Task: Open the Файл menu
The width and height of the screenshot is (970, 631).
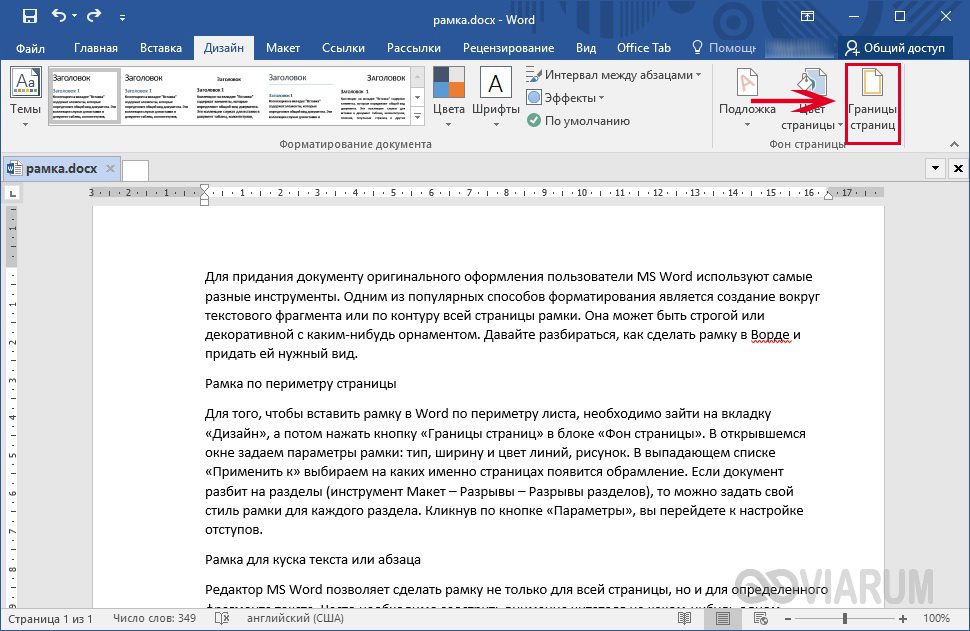Action: [x=30, y=48]
